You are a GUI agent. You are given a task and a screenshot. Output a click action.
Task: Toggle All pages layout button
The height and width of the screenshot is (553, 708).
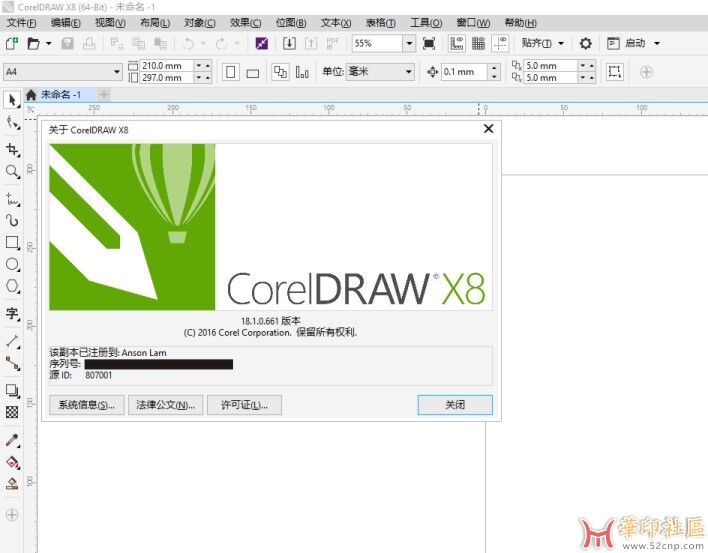[280, 72]
